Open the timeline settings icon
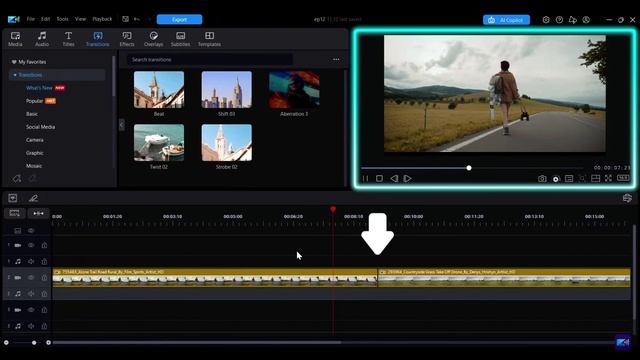Viewport: 640px width, 360px height. (627, 198)
